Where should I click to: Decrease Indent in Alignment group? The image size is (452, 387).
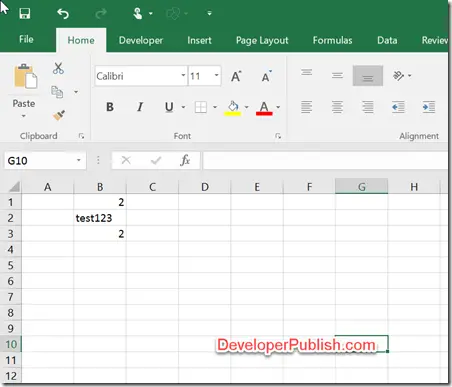pyautogui.click(x=398, y=107)
